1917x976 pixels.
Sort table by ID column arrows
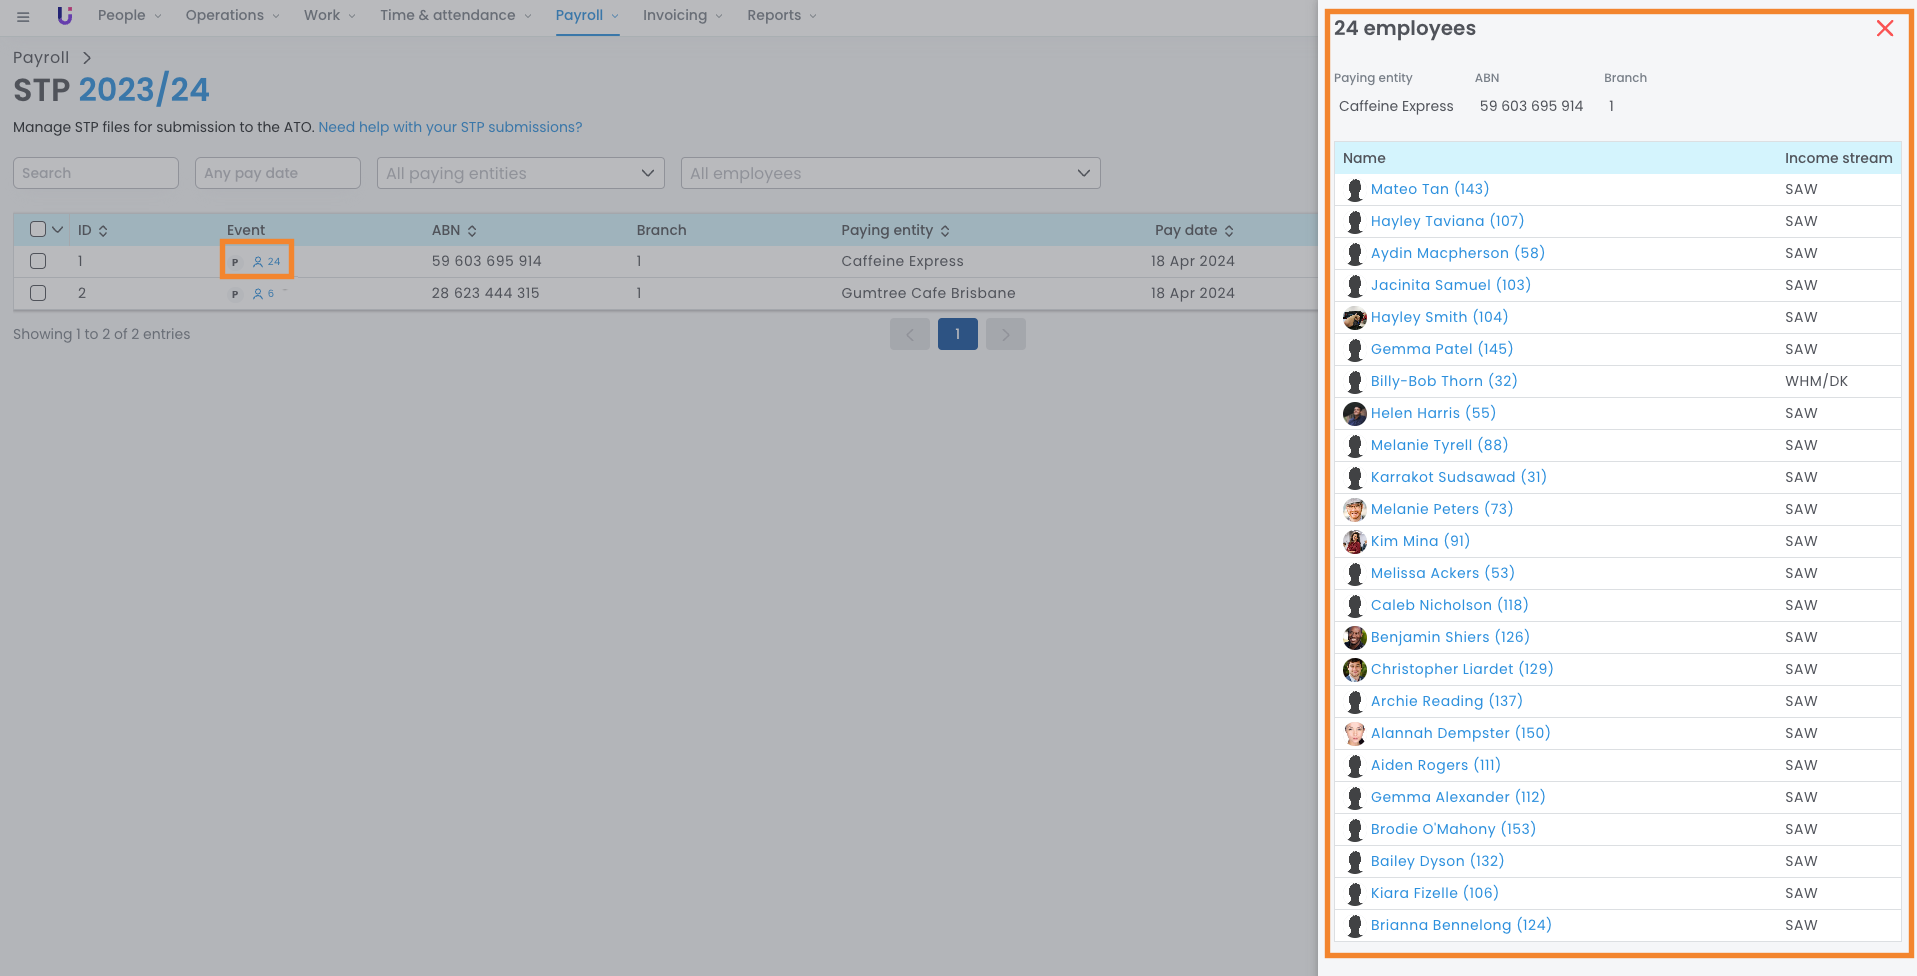point(103,231)
